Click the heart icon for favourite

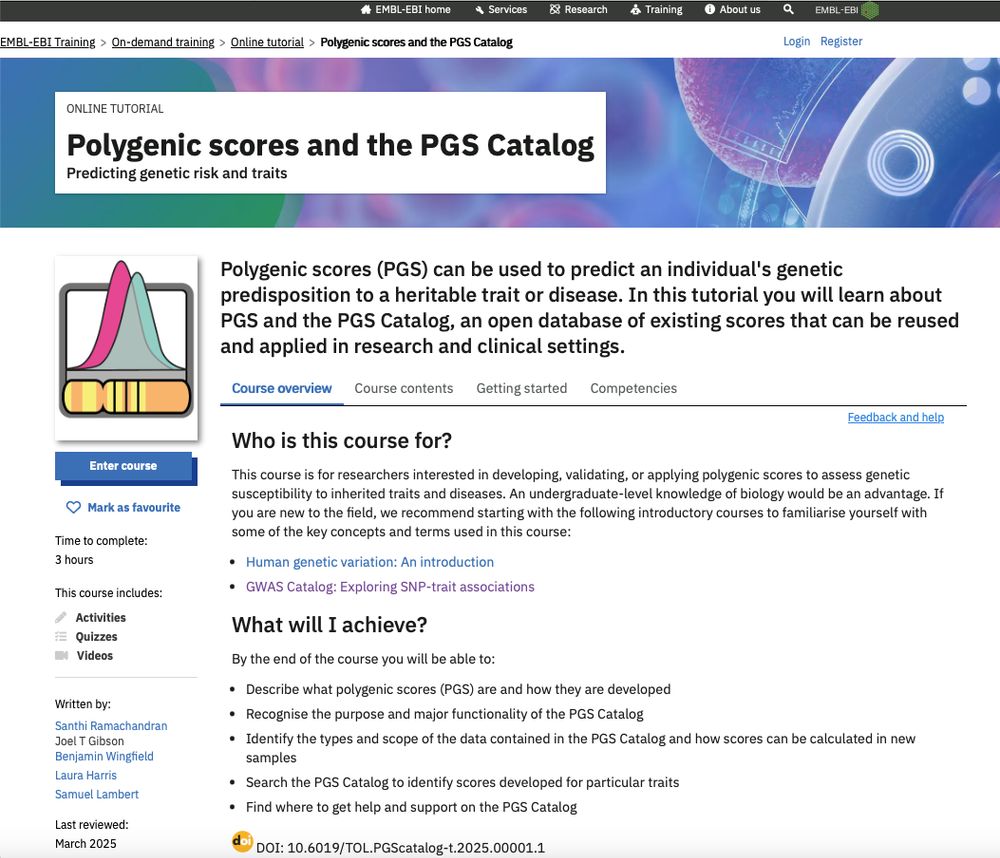tap(73, 507)
